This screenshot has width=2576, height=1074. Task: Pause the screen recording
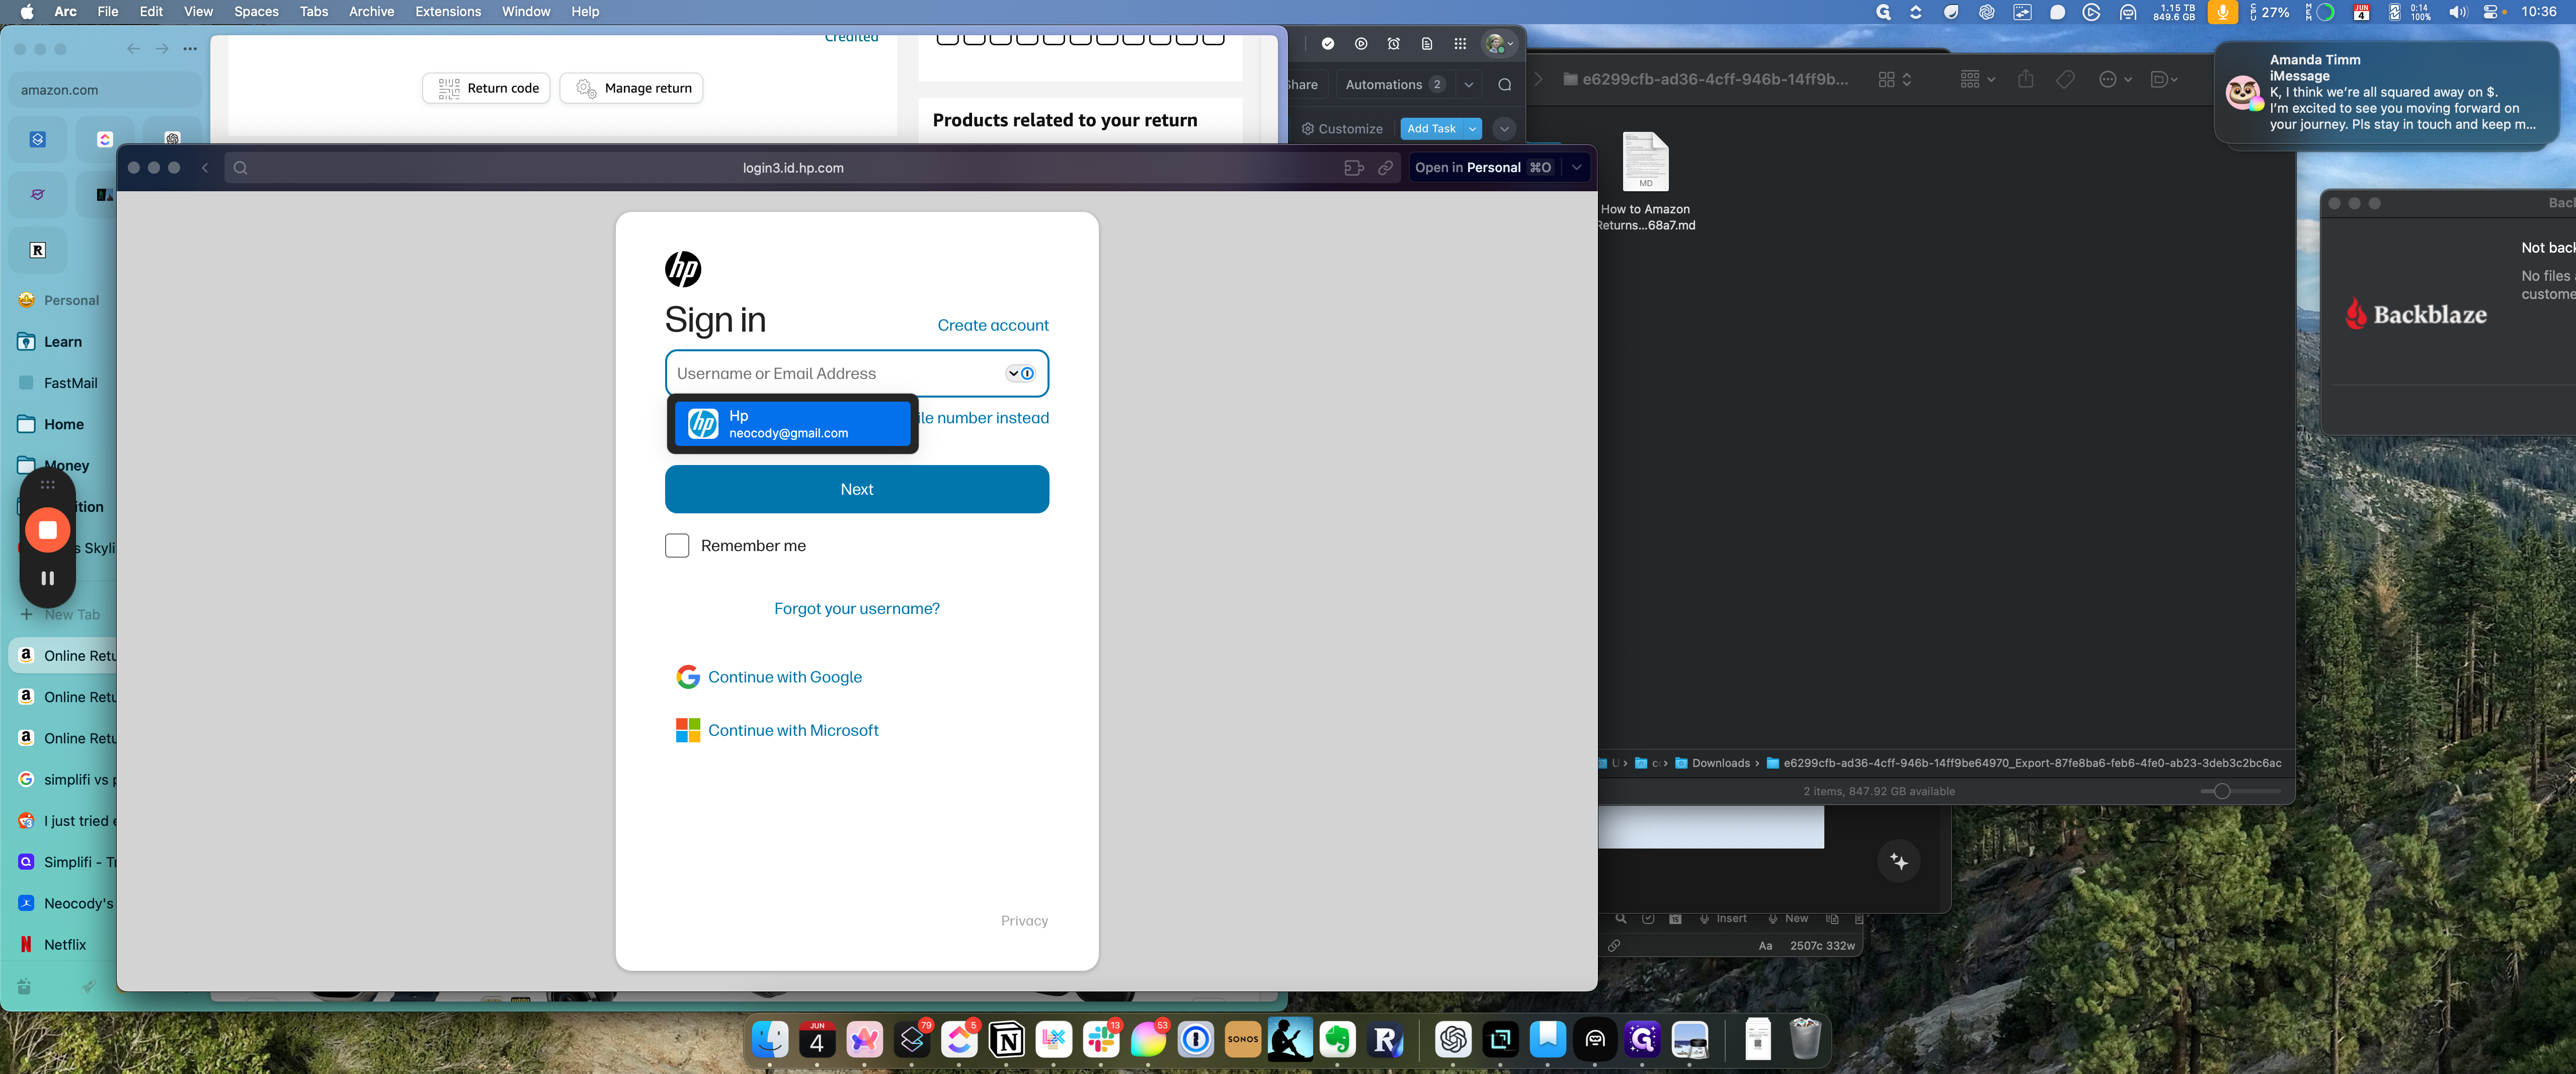(x=47, y=578)
